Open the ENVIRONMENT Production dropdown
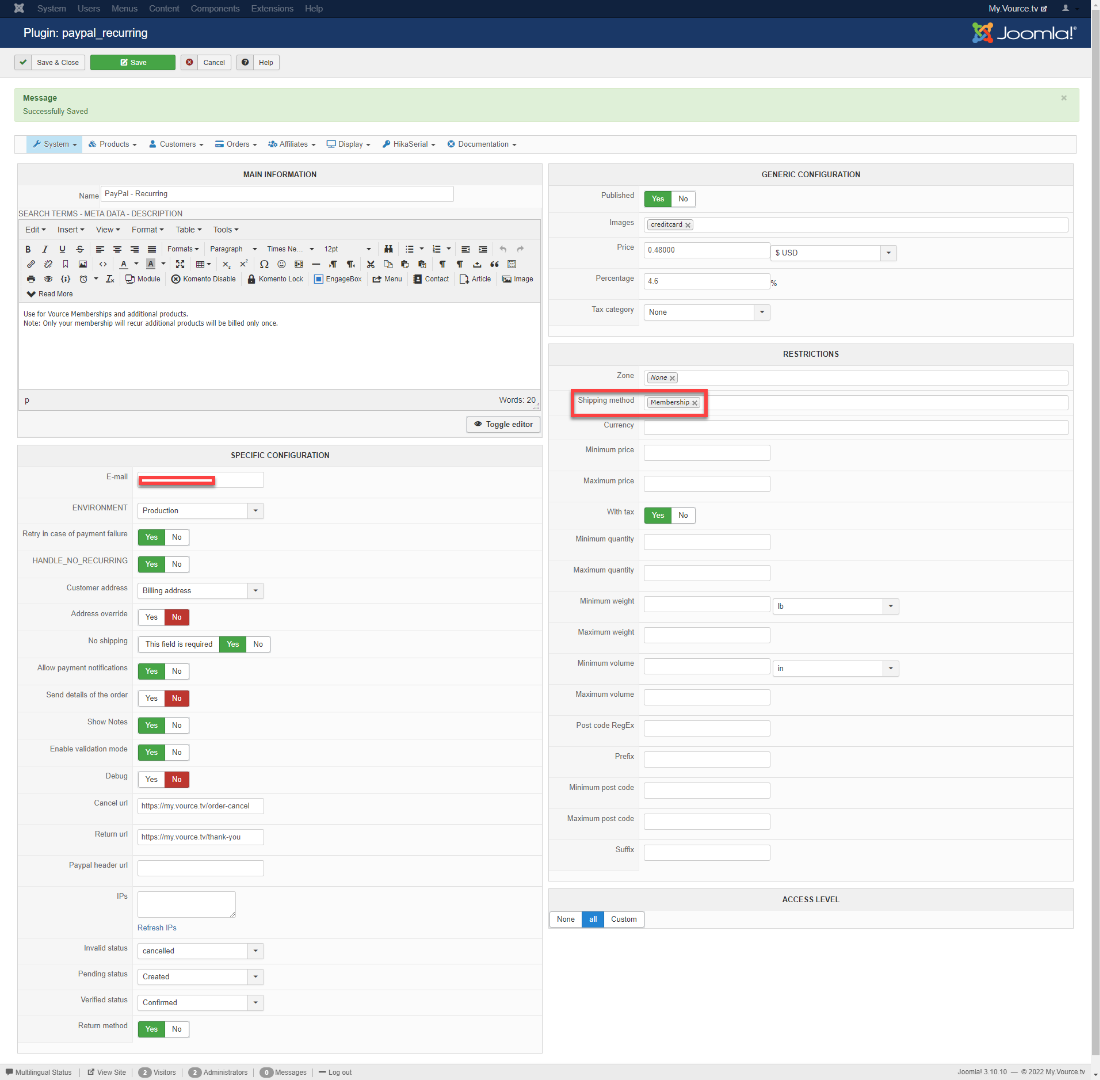The image size is (1100, 1080). point(201,511)
